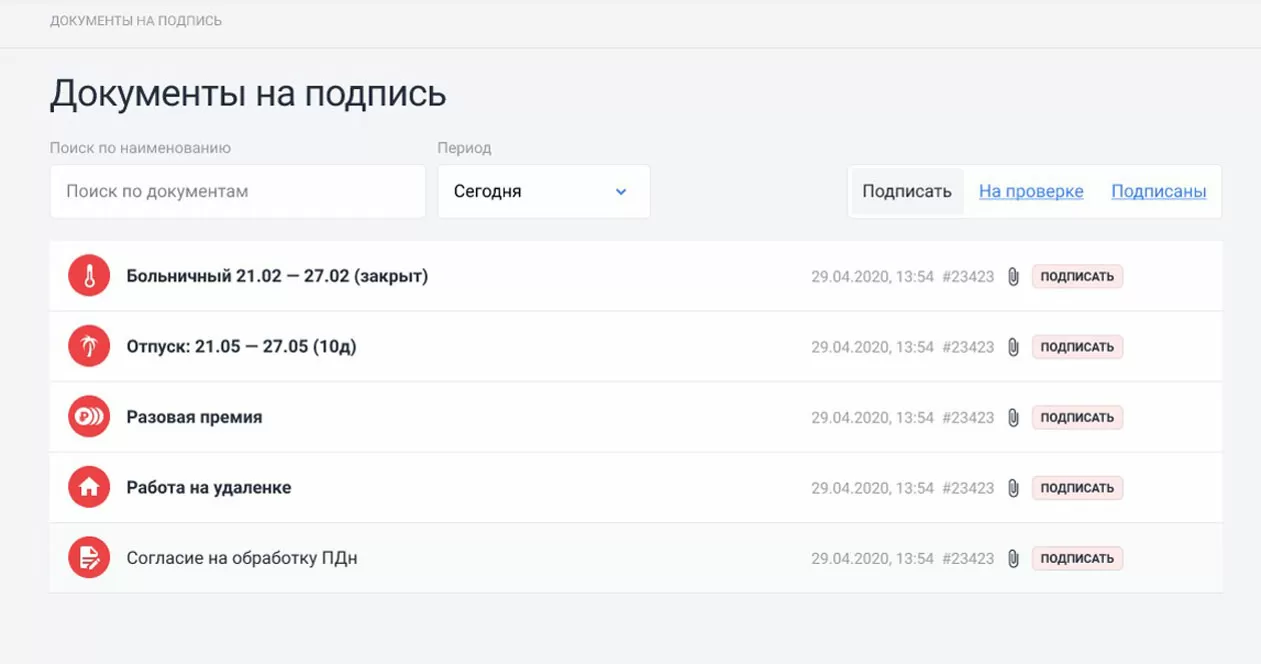Click the palm tree vacation icon
The height and width of the screenshot is (664, 1261).
(x=88, y=346)
